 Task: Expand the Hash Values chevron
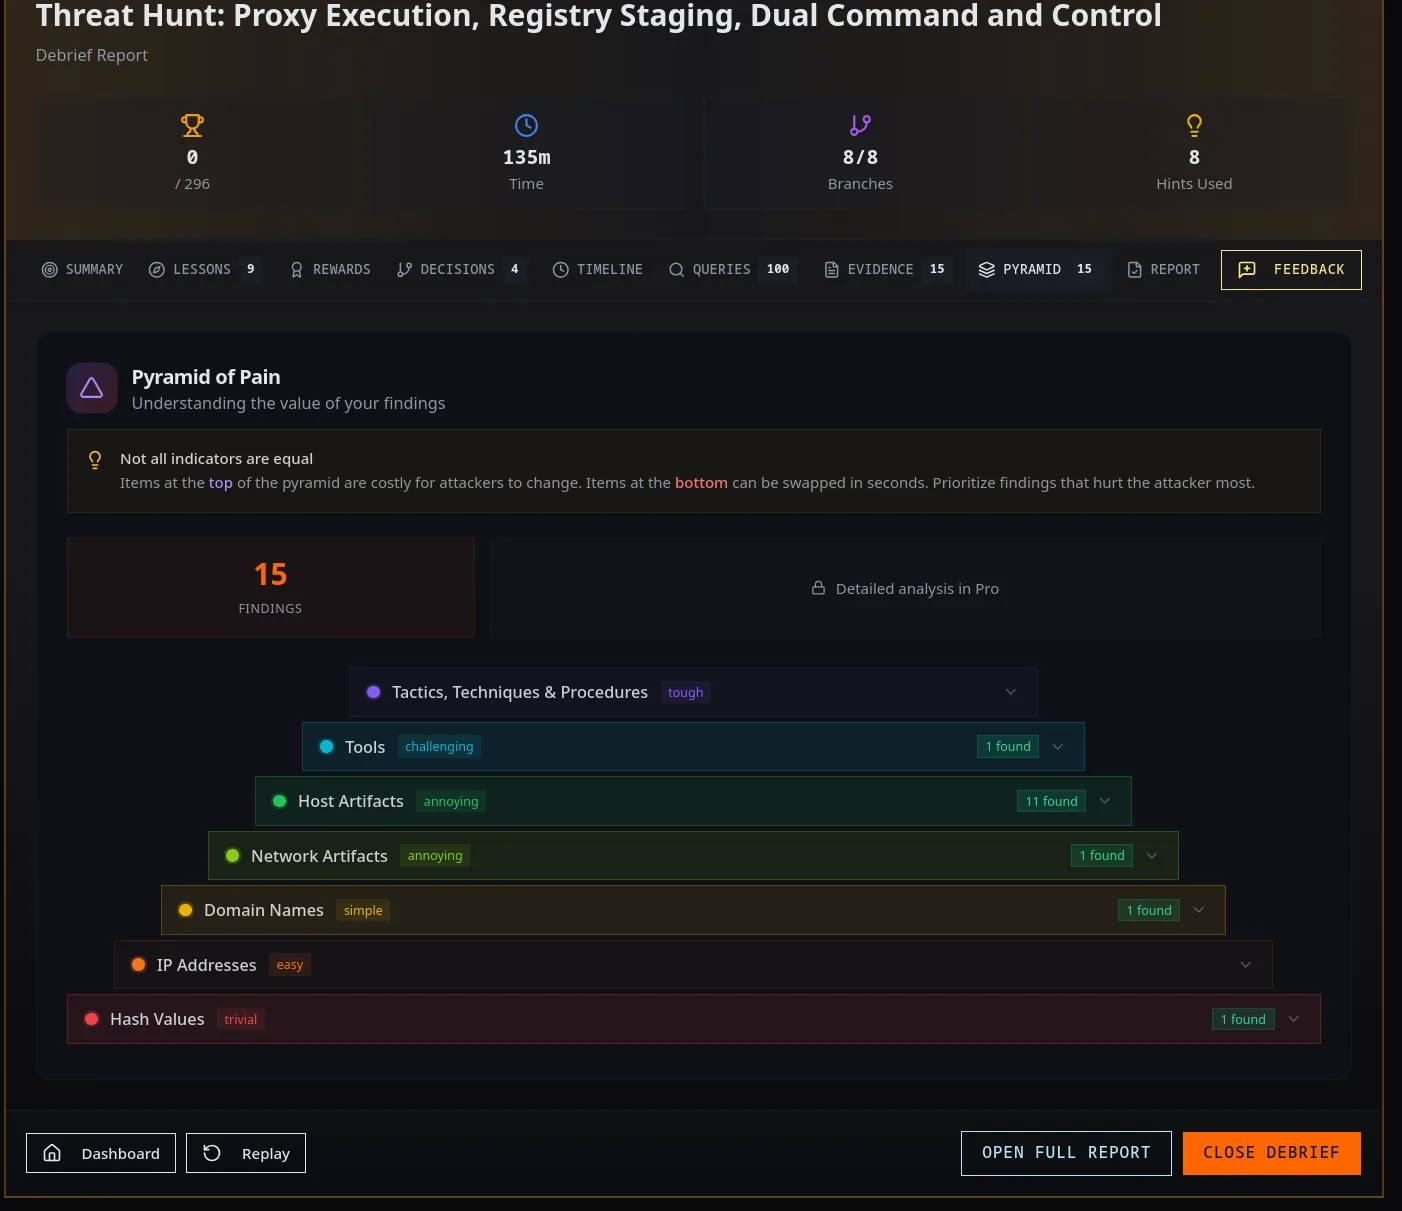click(1294, 1019)
